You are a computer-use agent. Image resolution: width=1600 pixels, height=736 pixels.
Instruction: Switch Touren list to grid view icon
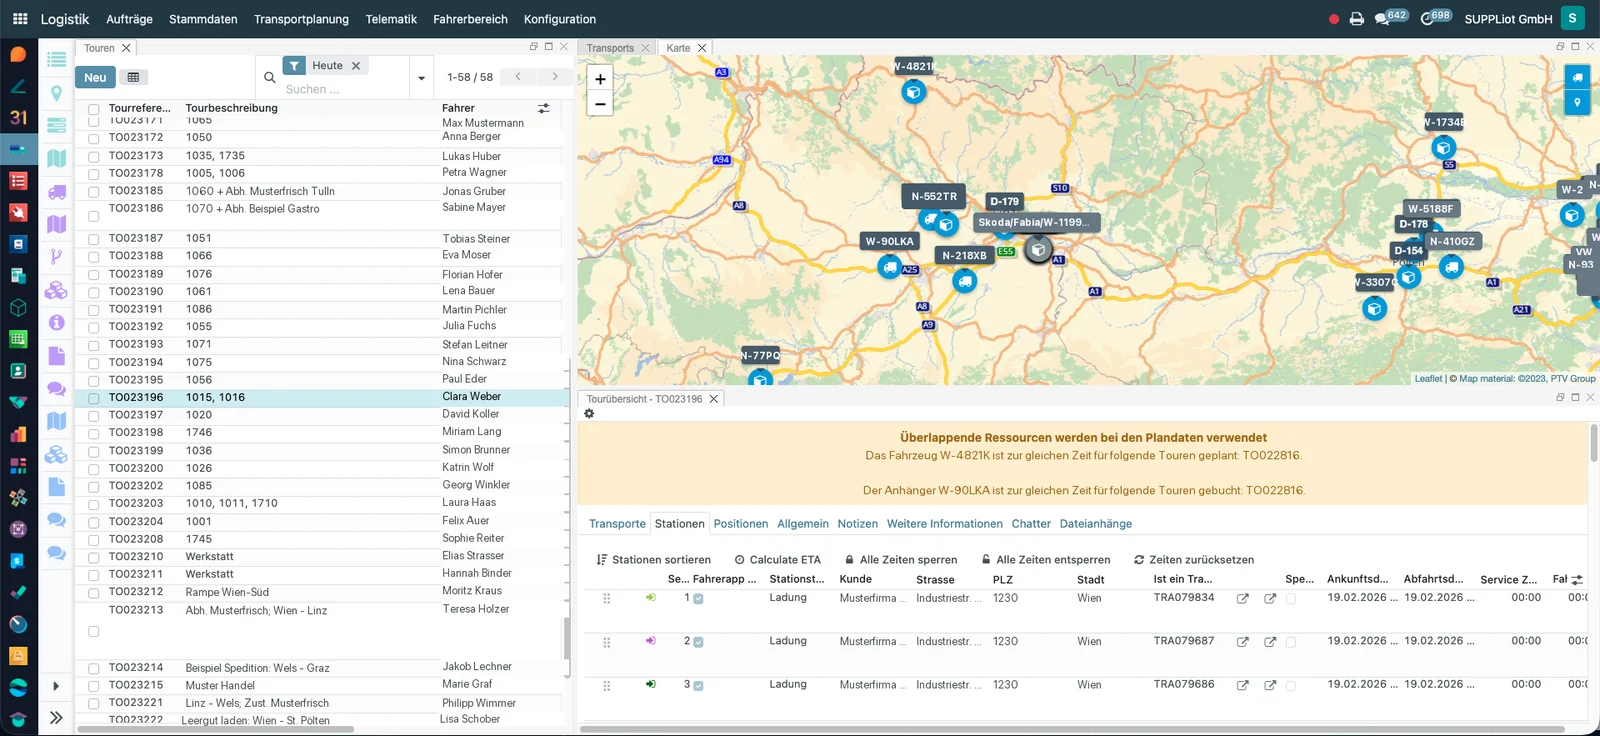[133, 77]
